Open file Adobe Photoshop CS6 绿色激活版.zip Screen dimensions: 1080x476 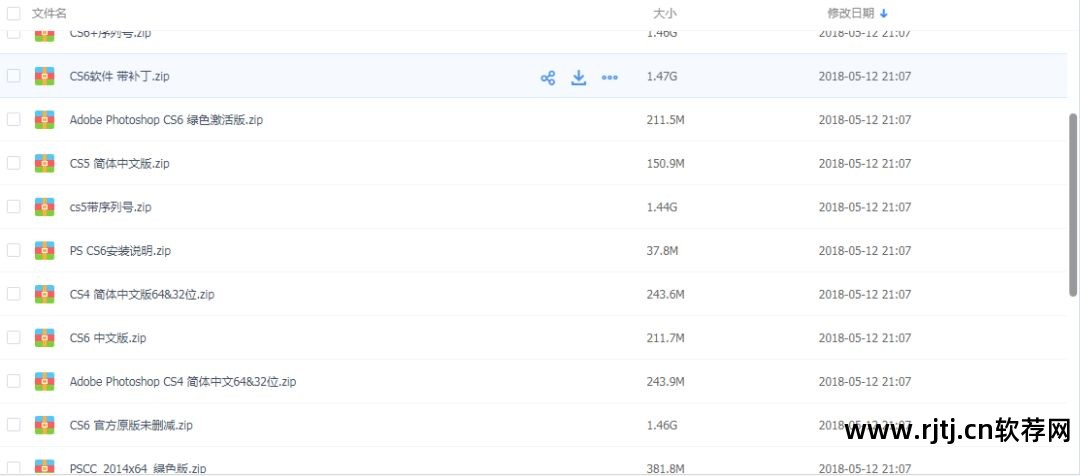click(x=166, y=120)
